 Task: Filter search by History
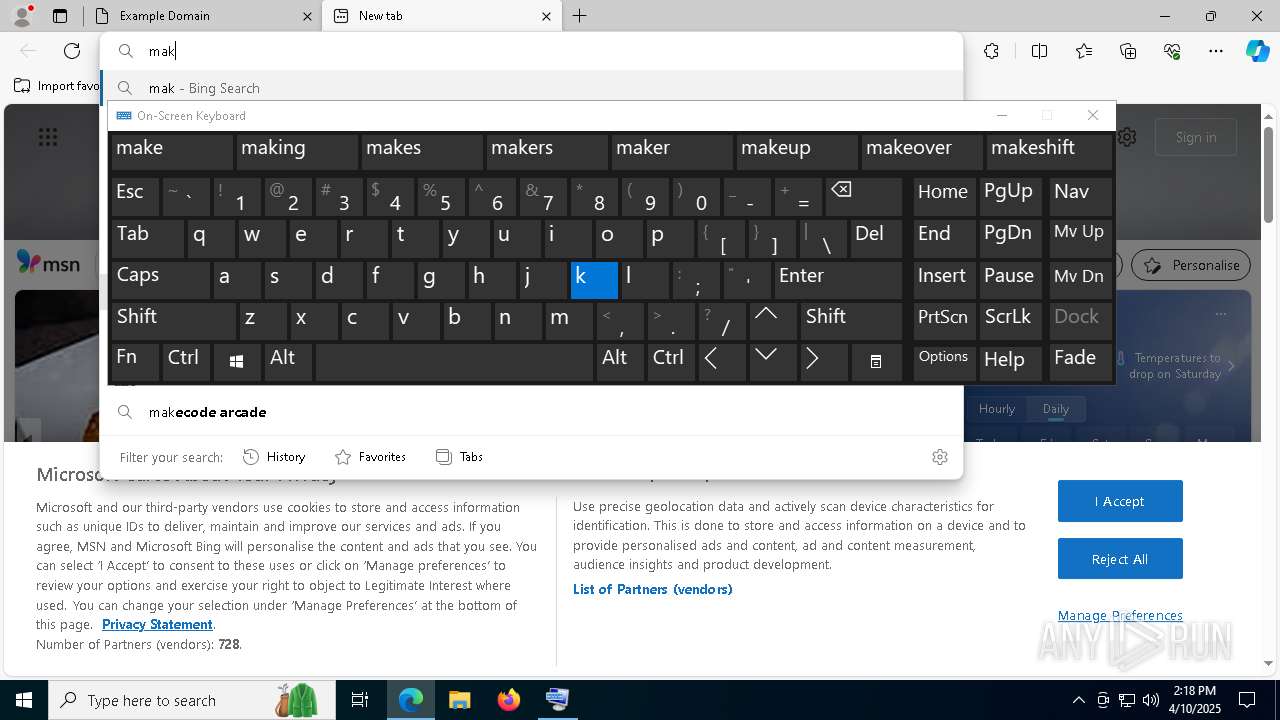tap(274, 457)
